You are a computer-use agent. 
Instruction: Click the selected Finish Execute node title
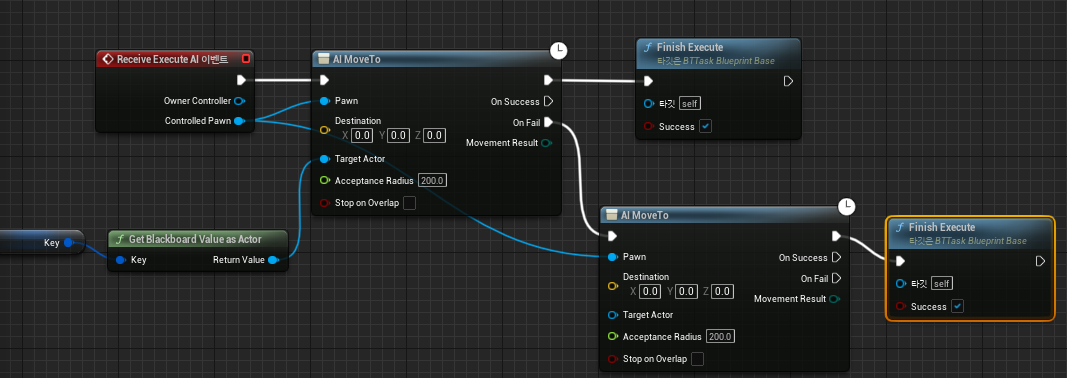tap(942, 227)
